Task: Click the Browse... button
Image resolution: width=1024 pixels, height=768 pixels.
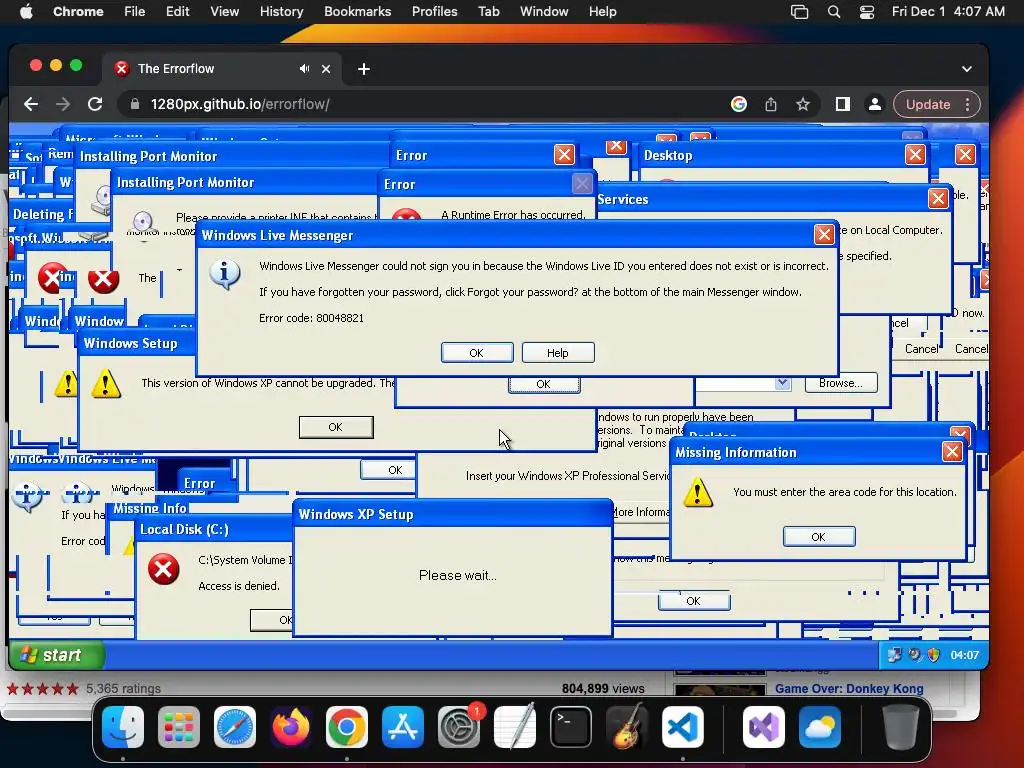Action: (x=841, y=383)
